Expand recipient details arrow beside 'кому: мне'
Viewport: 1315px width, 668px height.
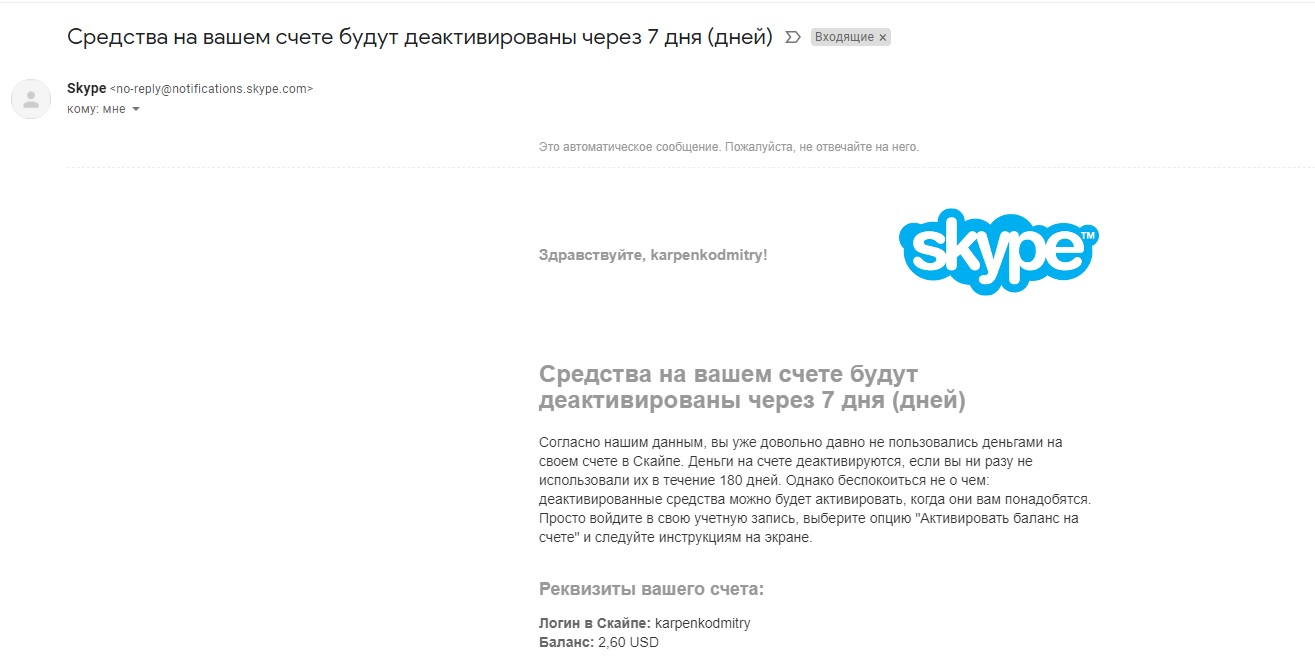(136, 110)
